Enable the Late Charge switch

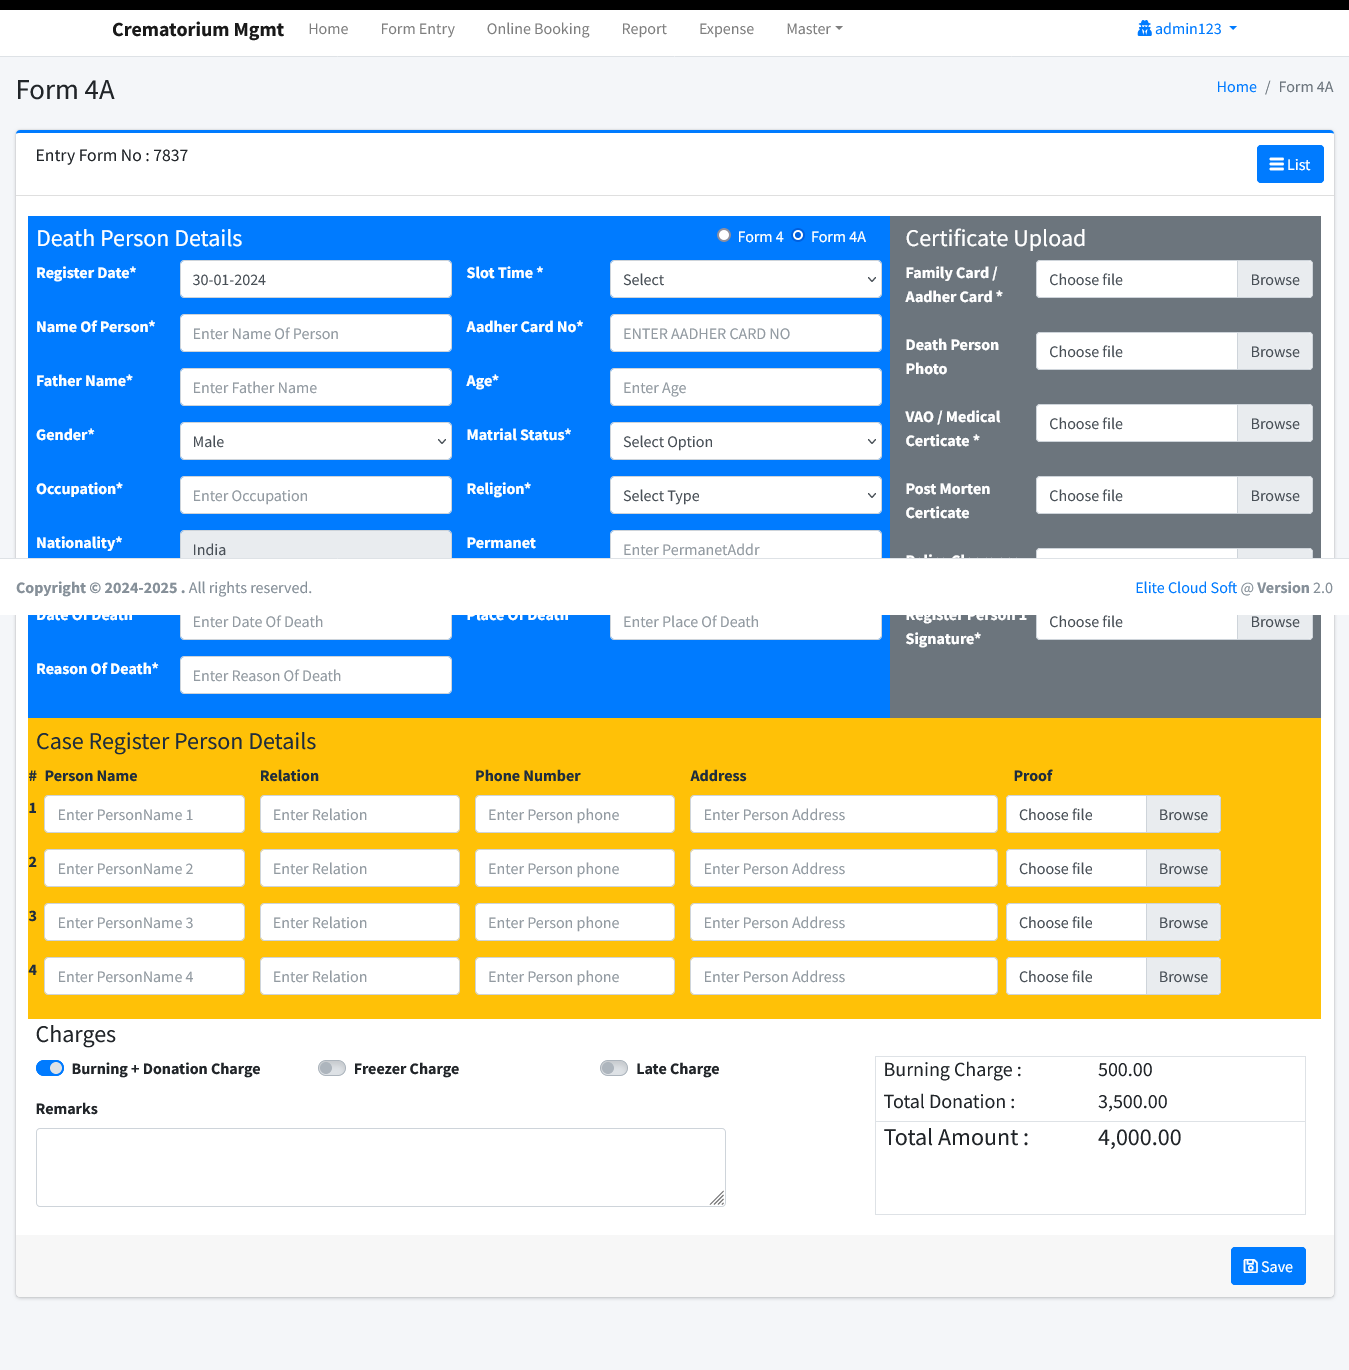(x=614, y=1068)
